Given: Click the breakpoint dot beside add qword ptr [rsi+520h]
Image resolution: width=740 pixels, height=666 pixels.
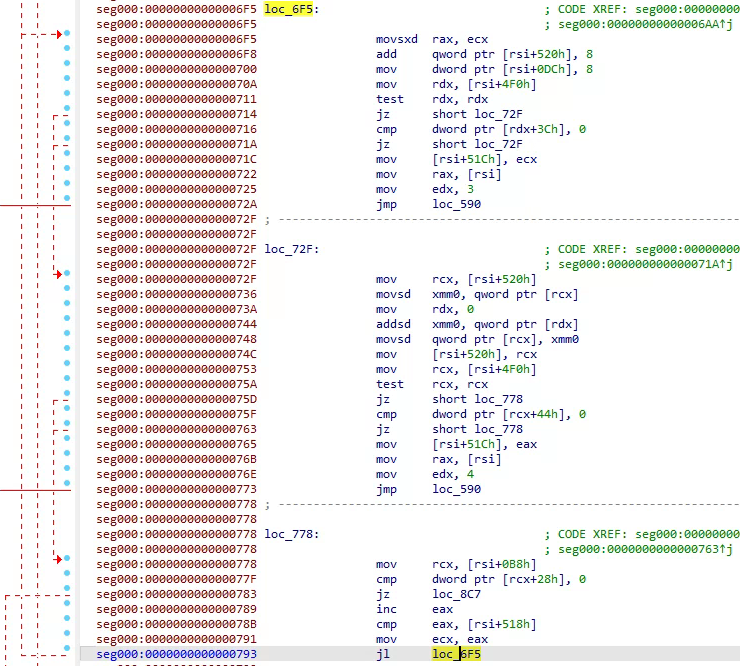Looking at the screenshot, I should tap(67, 54).
